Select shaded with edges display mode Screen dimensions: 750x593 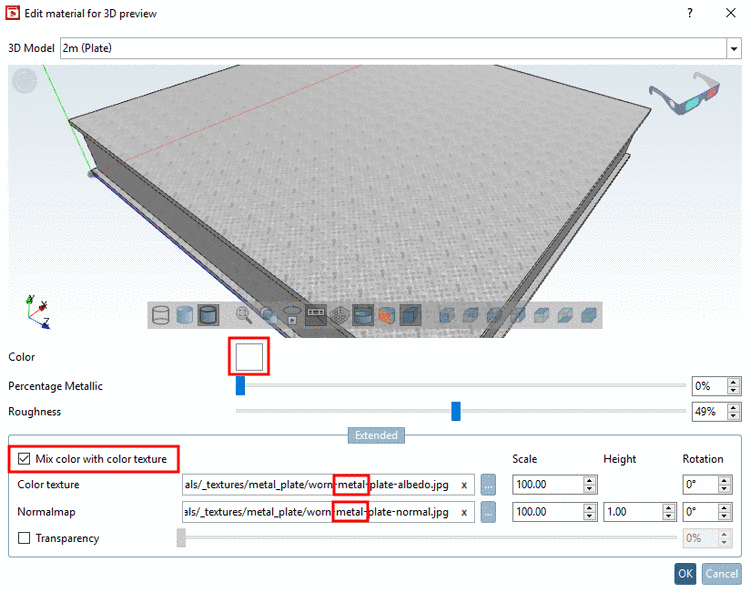tap(208, 316)
